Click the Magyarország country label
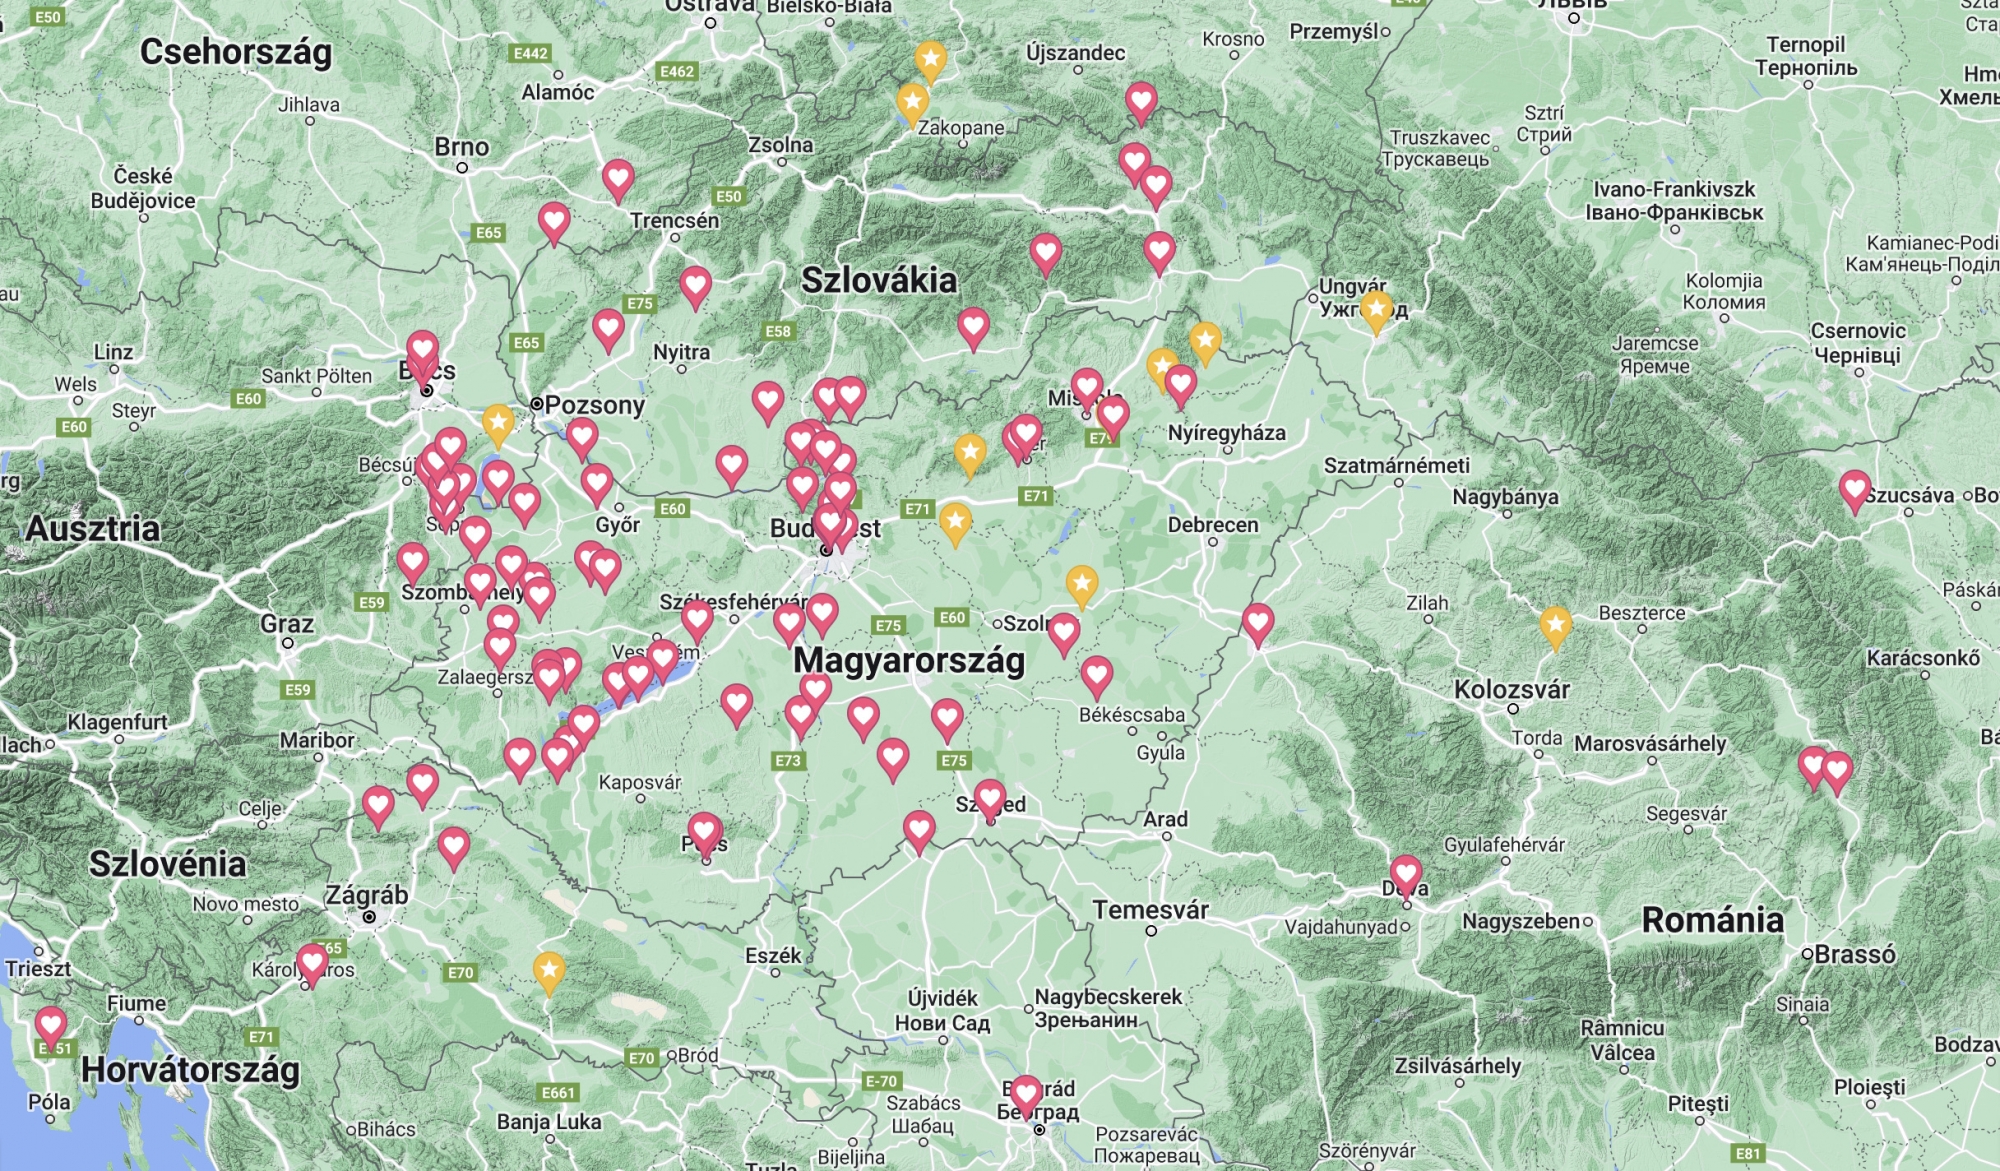Screen dimensions: 2000x1171 coord(909,661)
